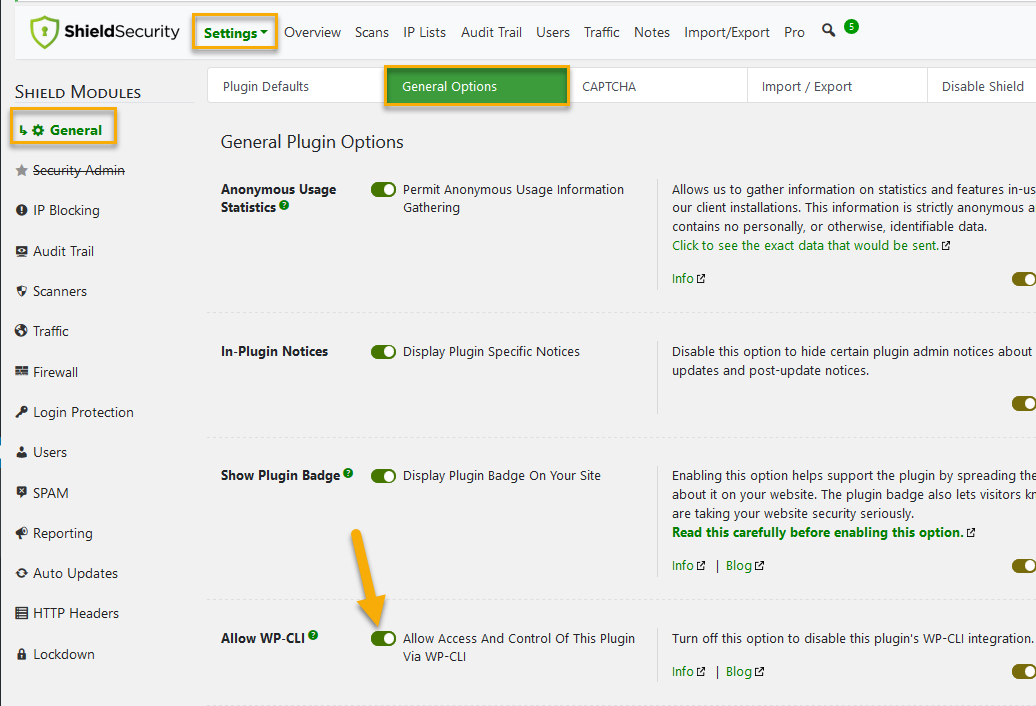Viewport: 1036px width, 706px height.
Task: Click the ShieldSecurity shield logo
Action: (x=44, y=32)
